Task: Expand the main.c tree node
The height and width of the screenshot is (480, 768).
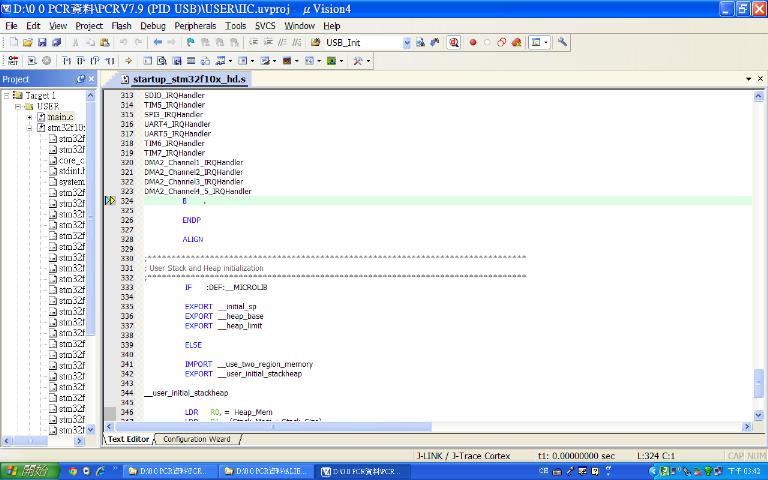Action: [29, 117]
